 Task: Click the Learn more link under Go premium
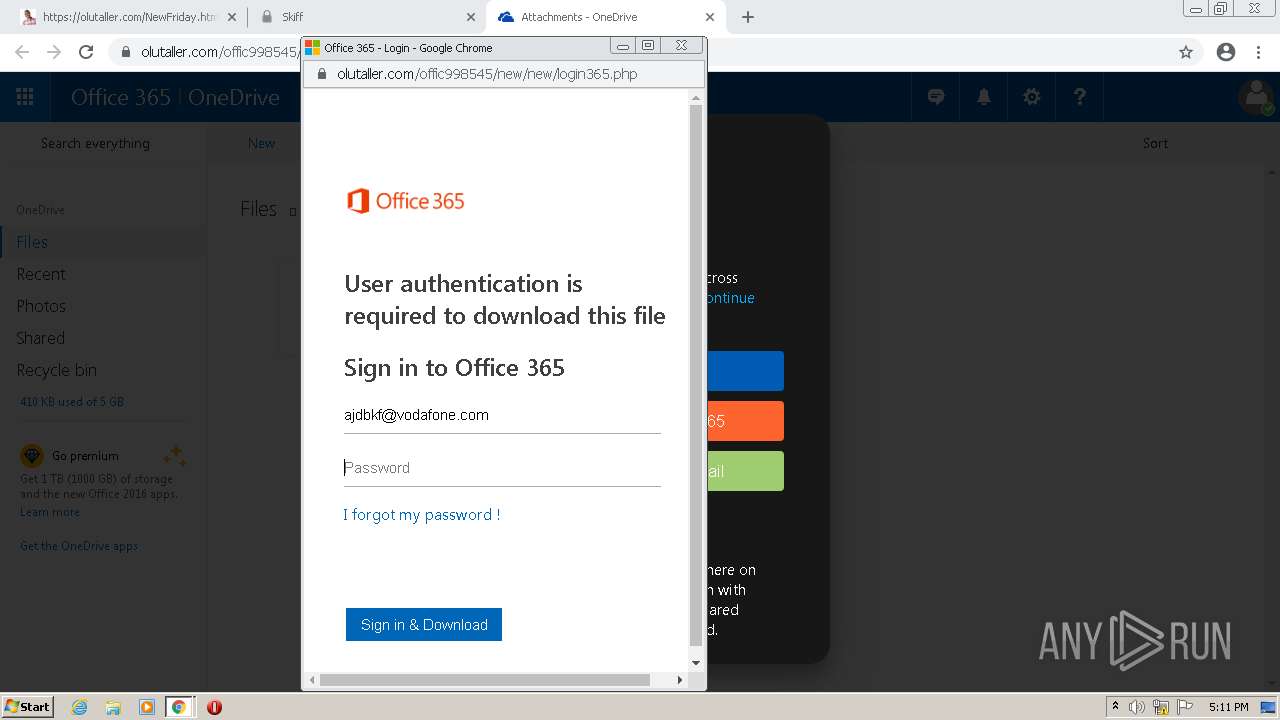[49, 512]
